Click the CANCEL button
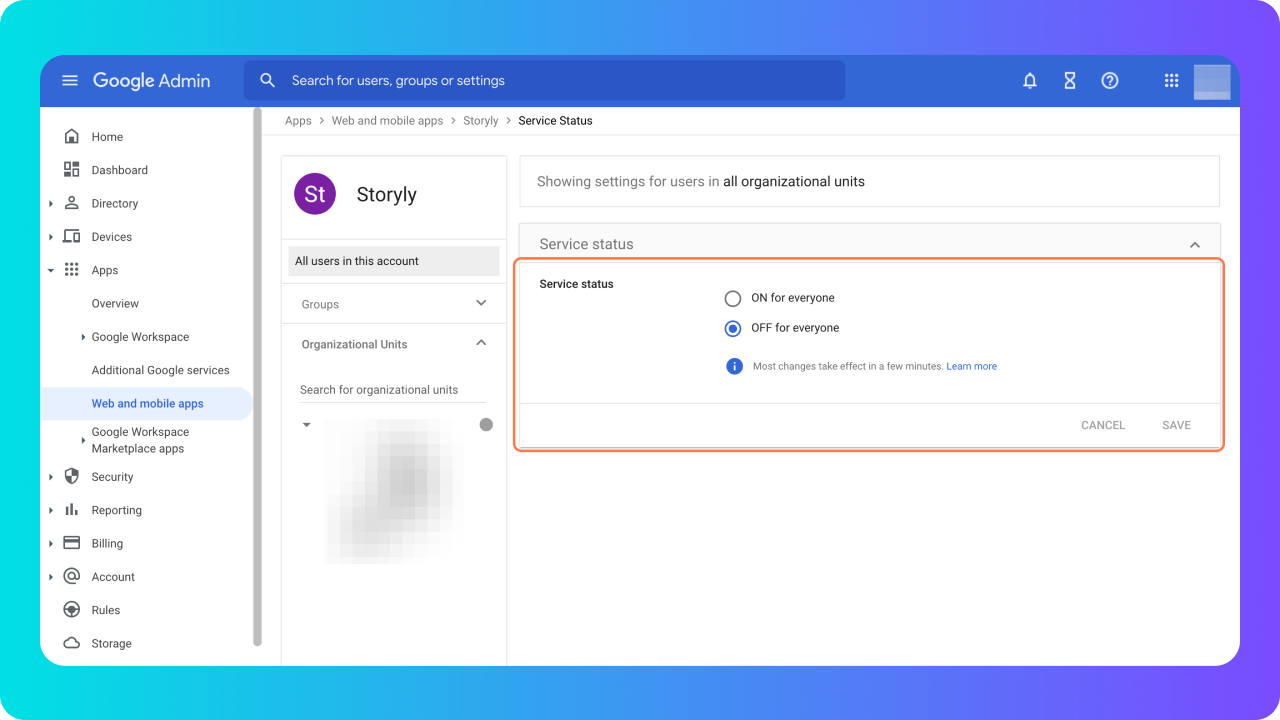 [1103, 425]
